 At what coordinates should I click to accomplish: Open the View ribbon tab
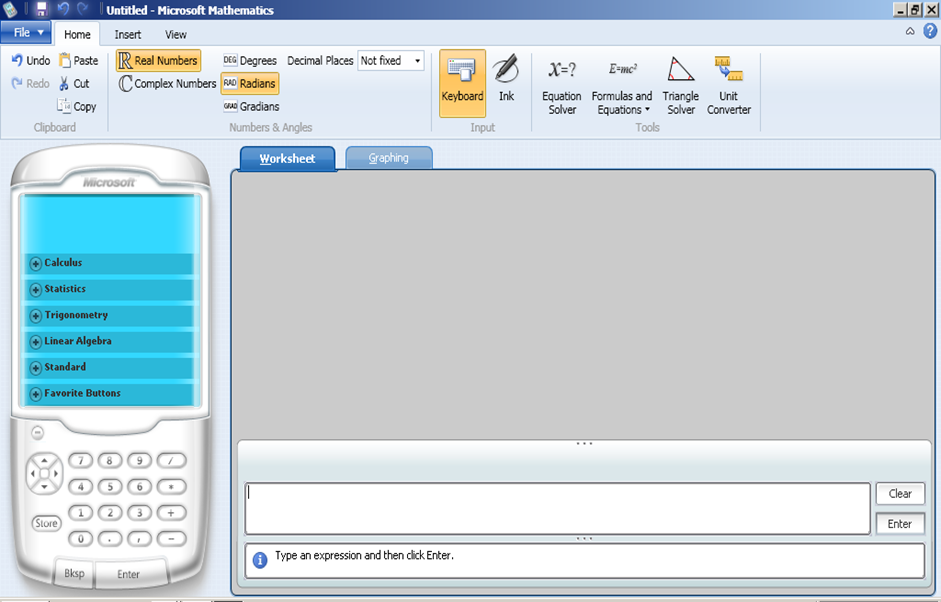(176, 34)
